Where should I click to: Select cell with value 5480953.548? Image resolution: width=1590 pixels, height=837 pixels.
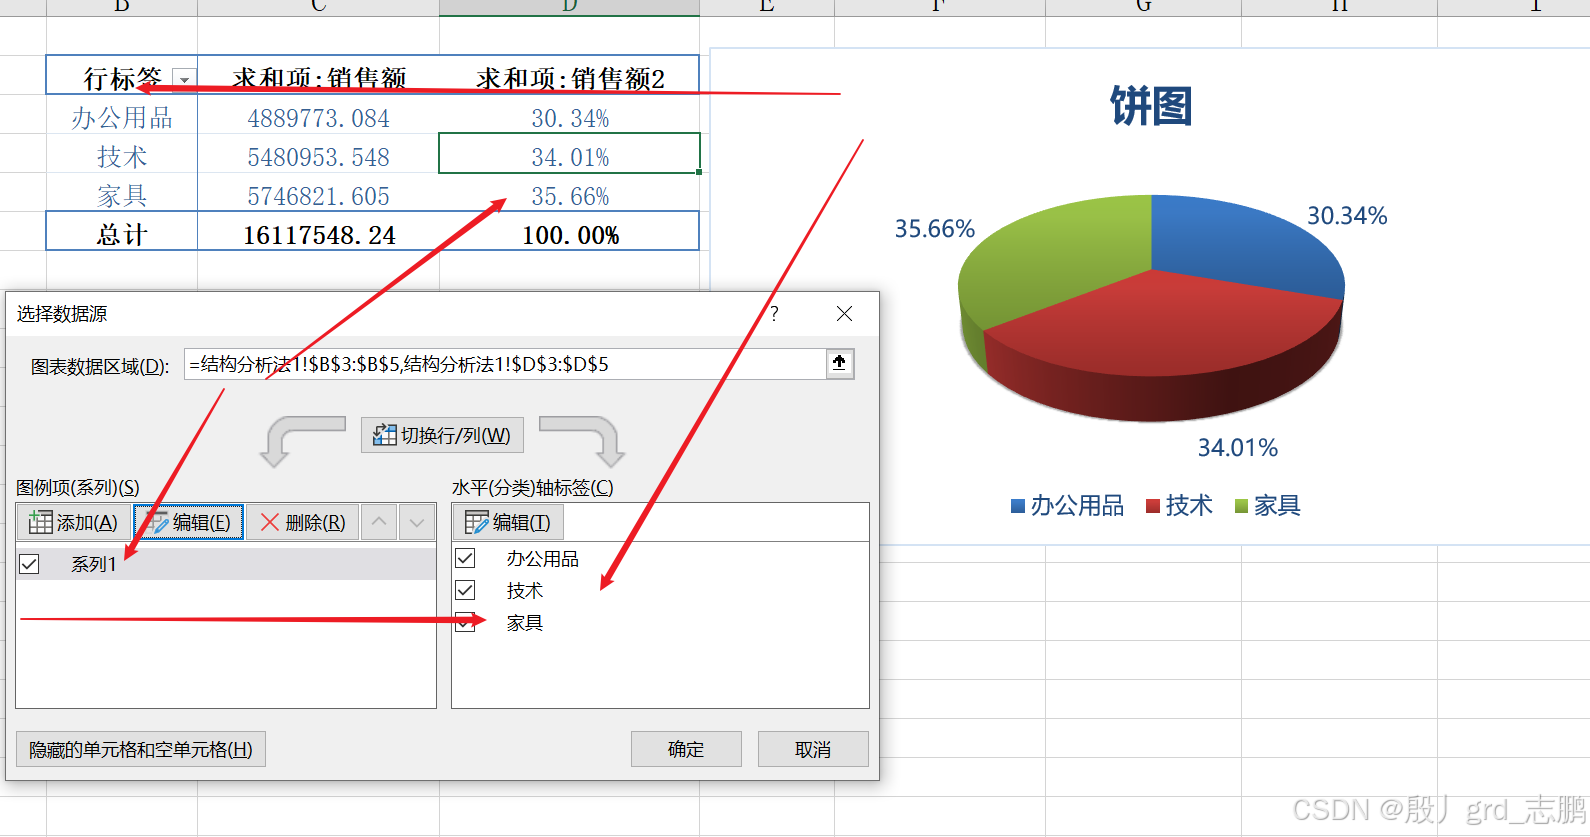[x=318, y=157]
